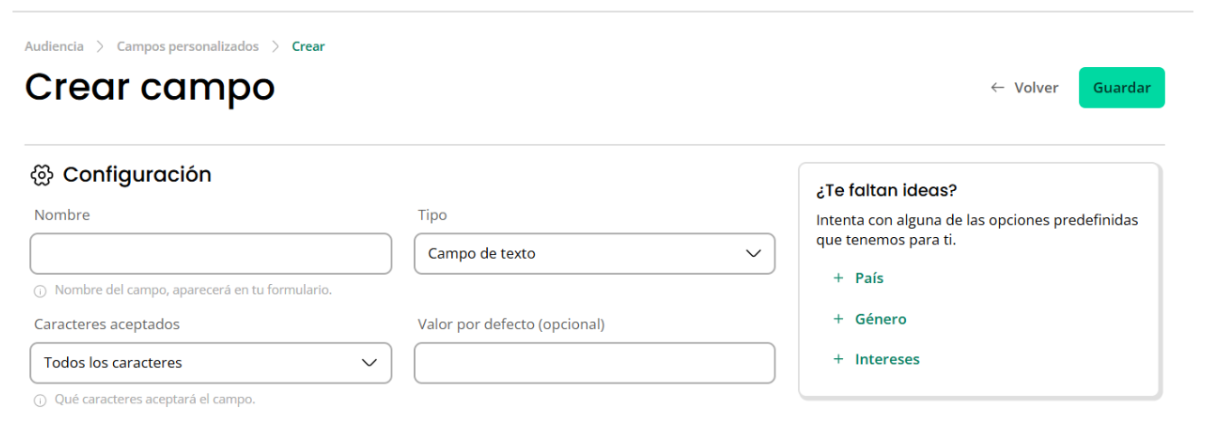Click the back arrow icon beside Volver
This screenshot has width=1212, height=421.
coord(997,88)
